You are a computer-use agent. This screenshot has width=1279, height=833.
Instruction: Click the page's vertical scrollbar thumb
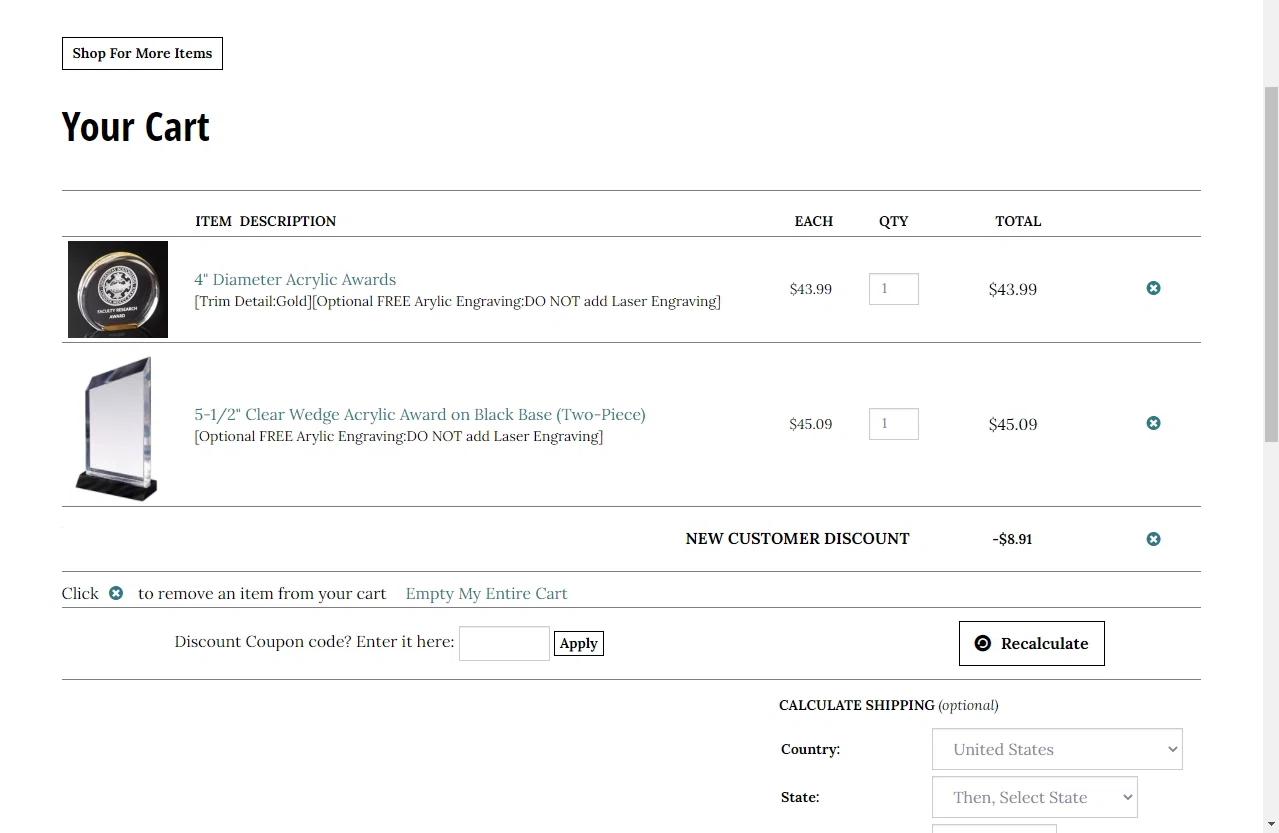(1271, 262)
